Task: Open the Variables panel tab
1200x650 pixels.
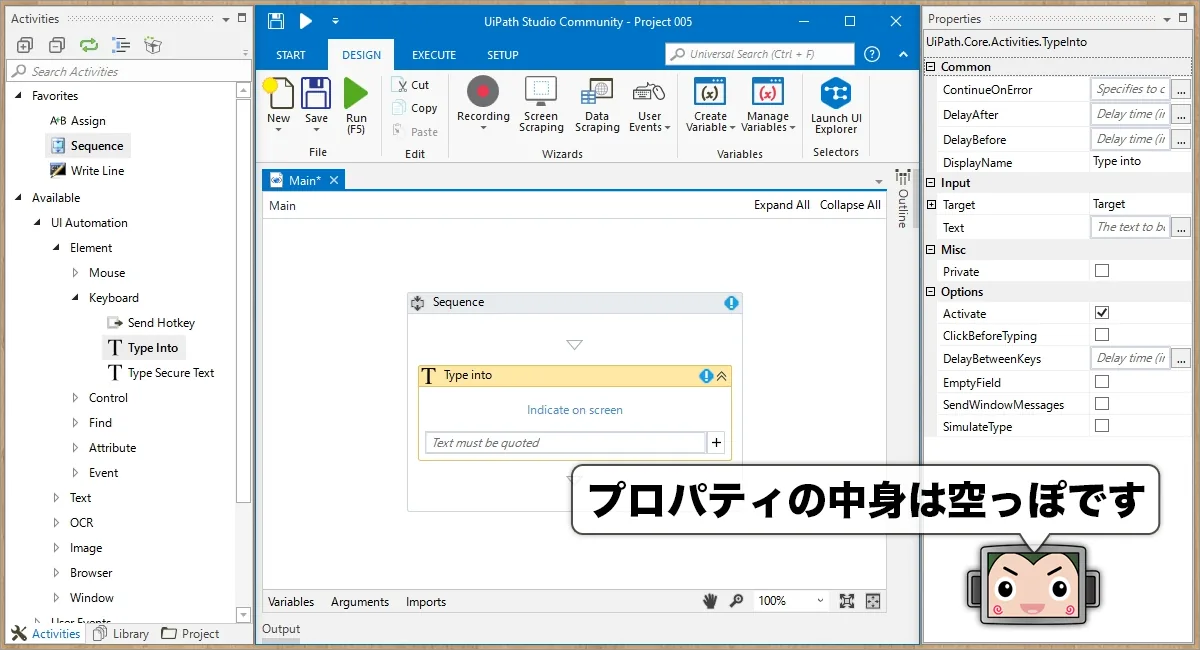Action: (x=291, y=602)
